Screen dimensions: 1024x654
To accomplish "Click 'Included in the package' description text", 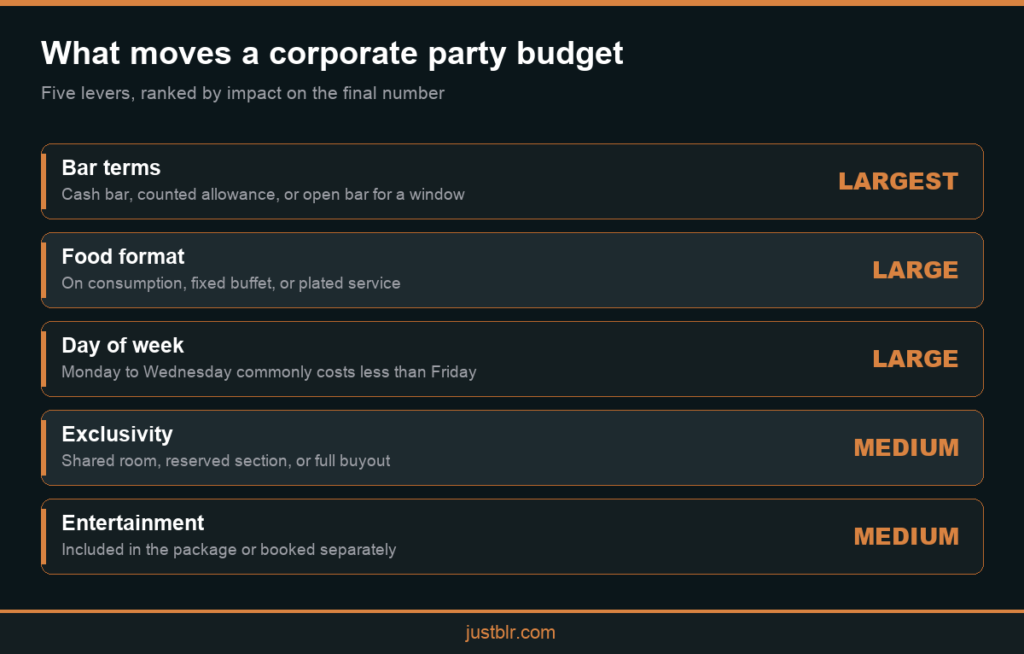I will (x=229, y=550).
